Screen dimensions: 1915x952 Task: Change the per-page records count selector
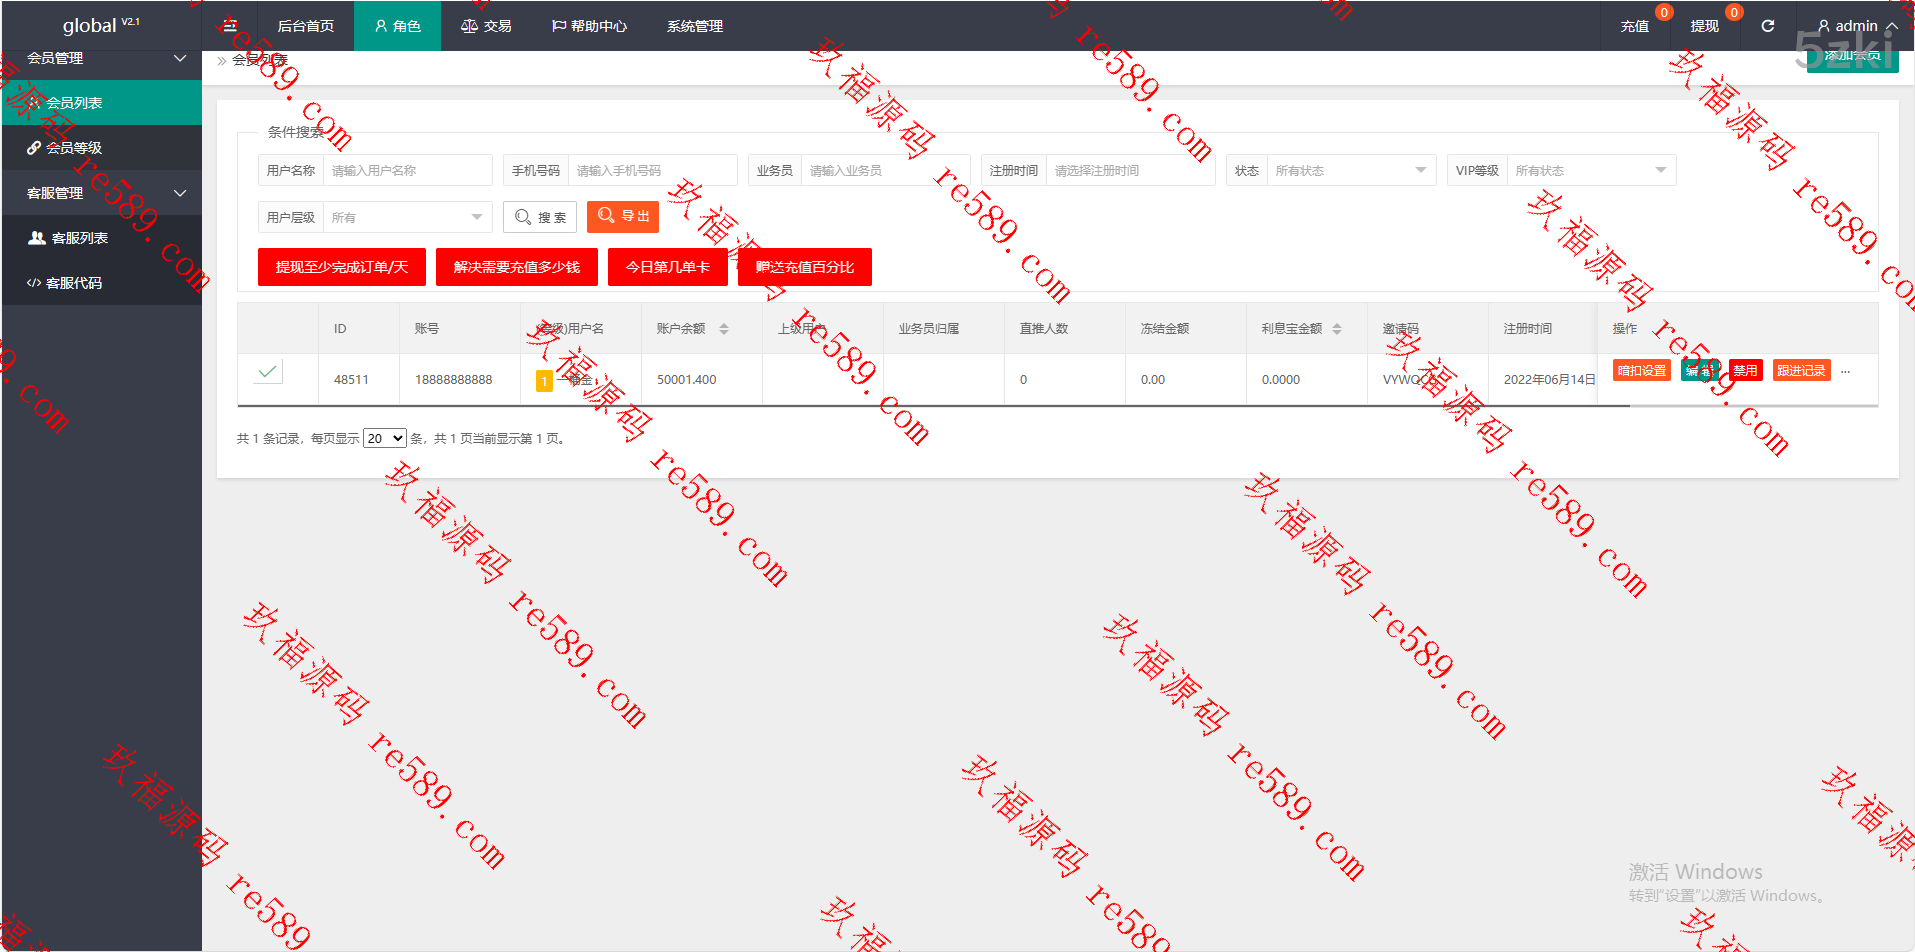pos(384,439)
